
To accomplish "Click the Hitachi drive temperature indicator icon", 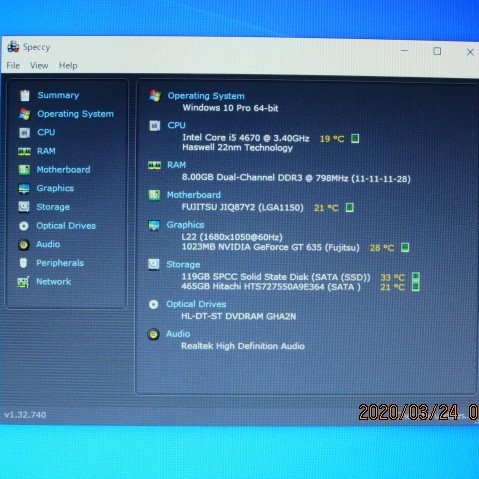I will click(415, 287).
